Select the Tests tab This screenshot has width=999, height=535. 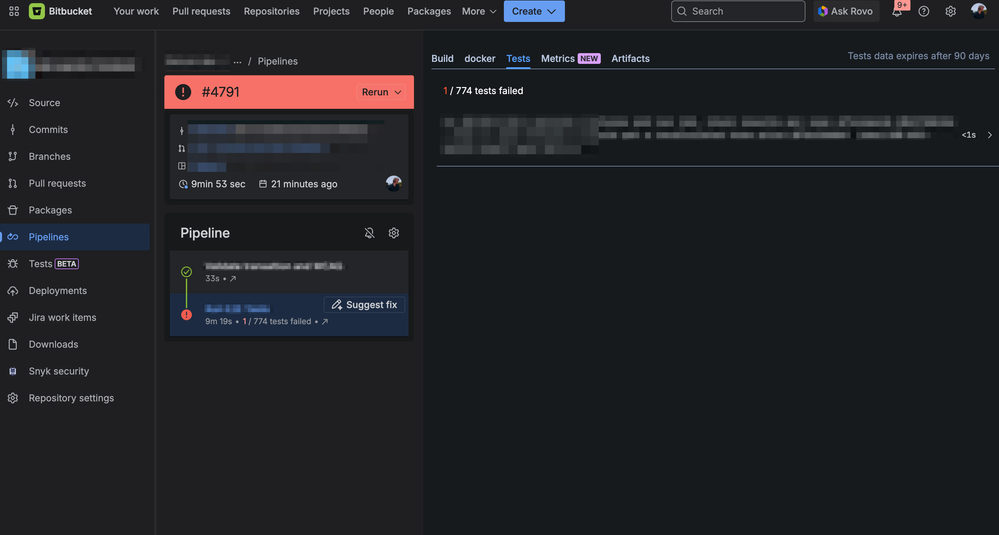[518, 59]
